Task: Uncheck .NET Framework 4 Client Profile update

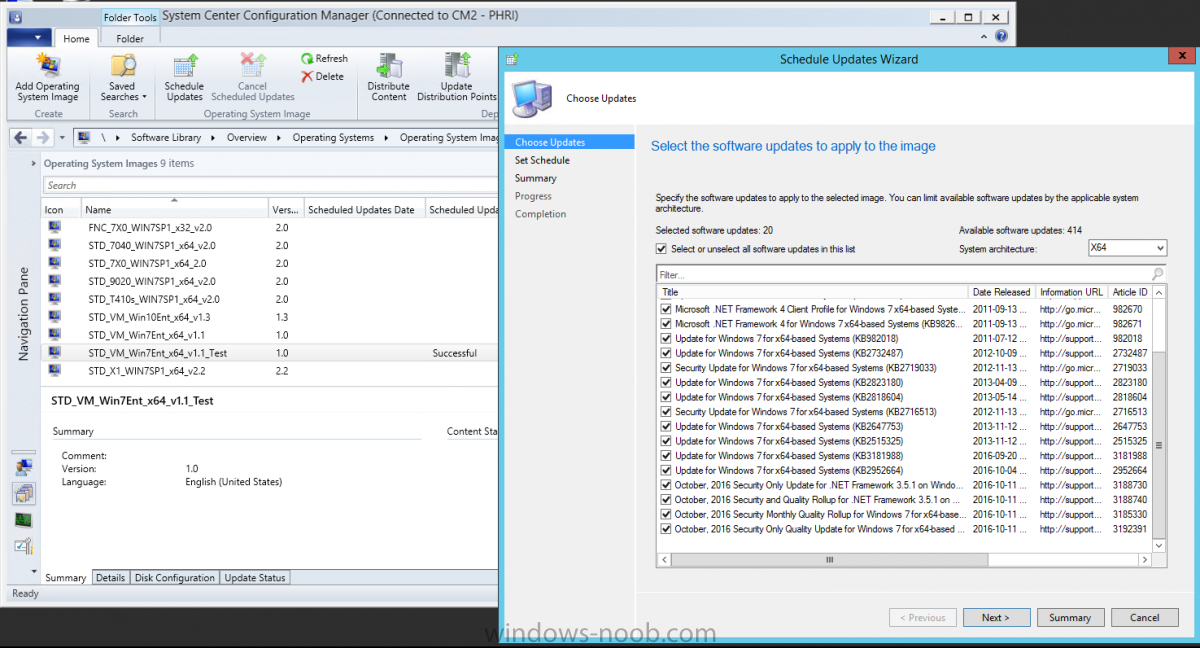Action: coord(666,310)
